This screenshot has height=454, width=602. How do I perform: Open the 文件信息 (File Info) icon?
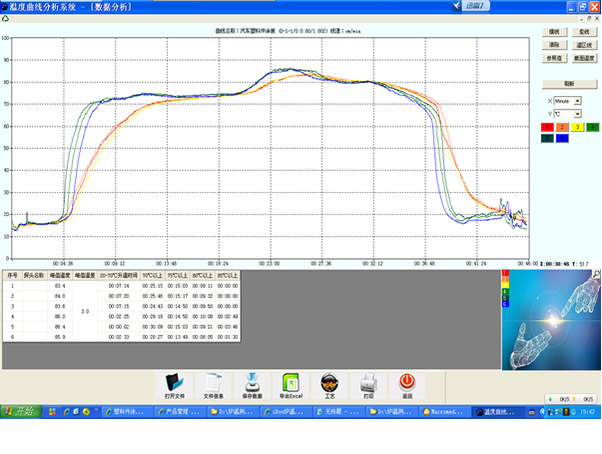coord(213,383)
